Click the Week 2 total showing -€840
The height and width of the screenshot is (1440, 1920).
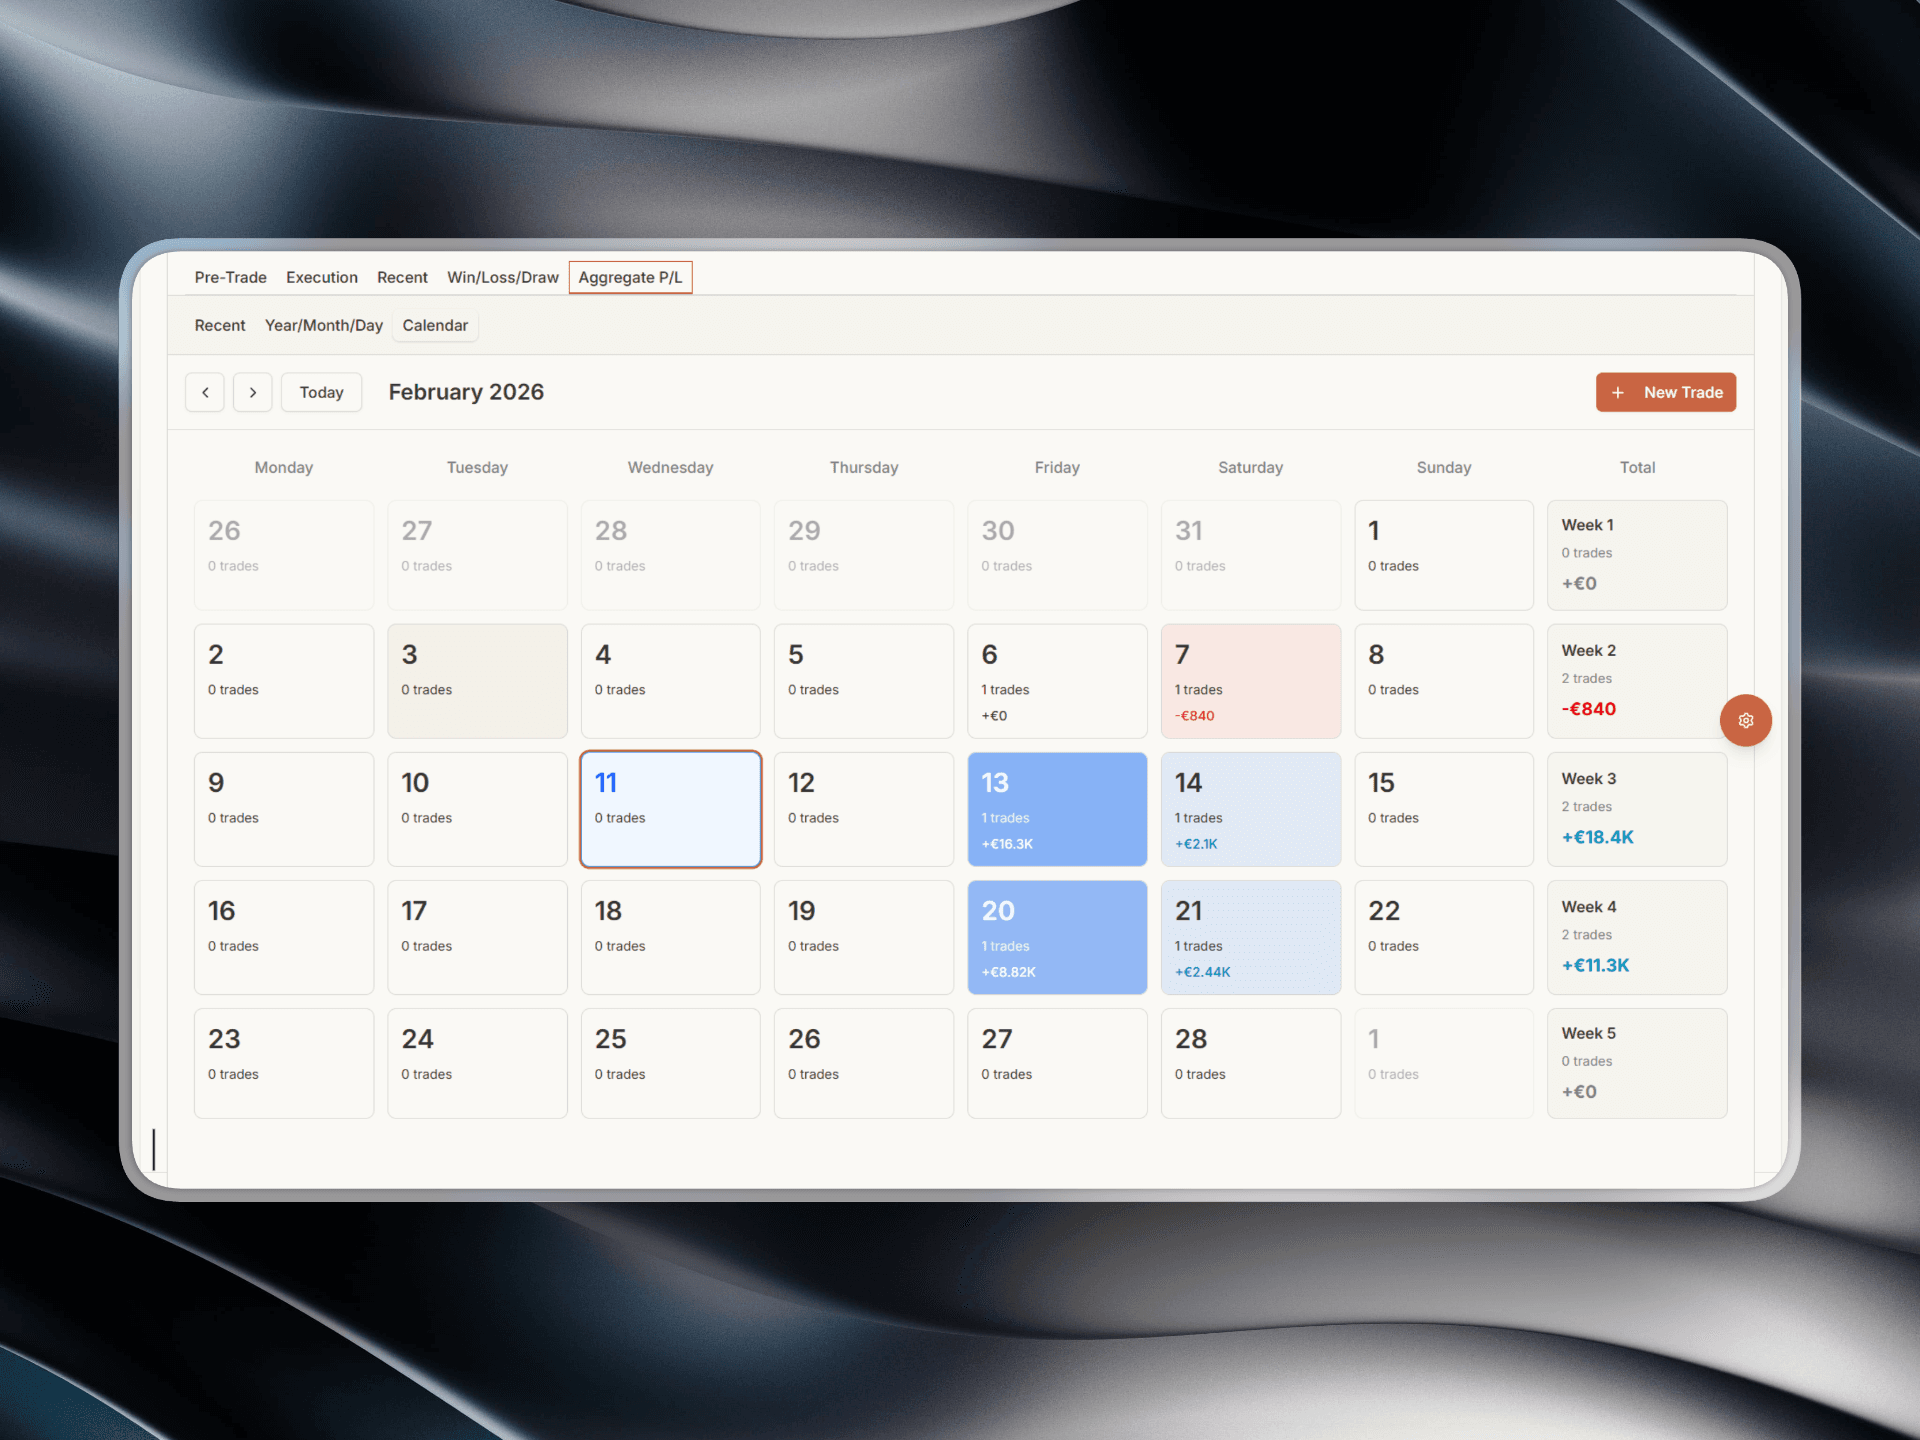1637,681
